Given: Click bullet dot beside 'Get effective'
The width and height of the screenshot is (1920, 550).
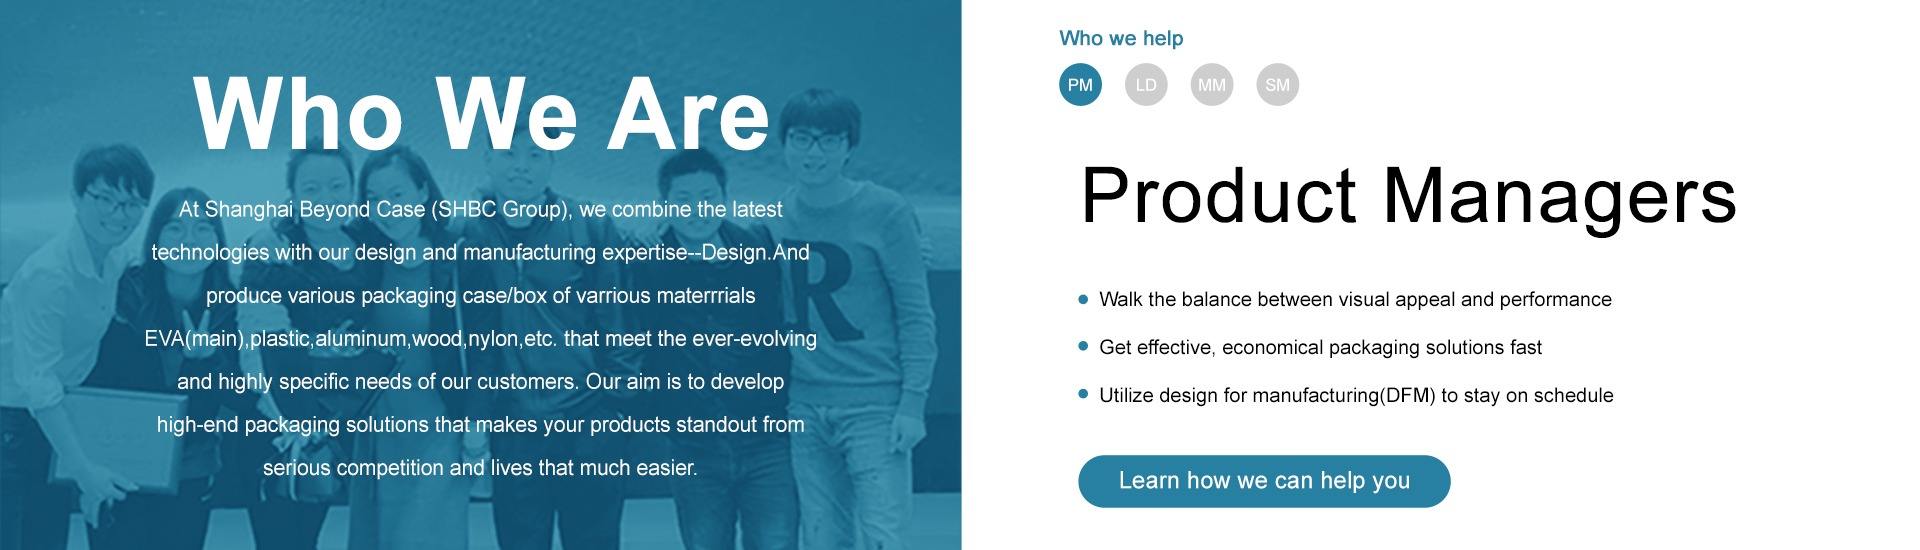Looking at the screenshot, I should point(1083,346).
